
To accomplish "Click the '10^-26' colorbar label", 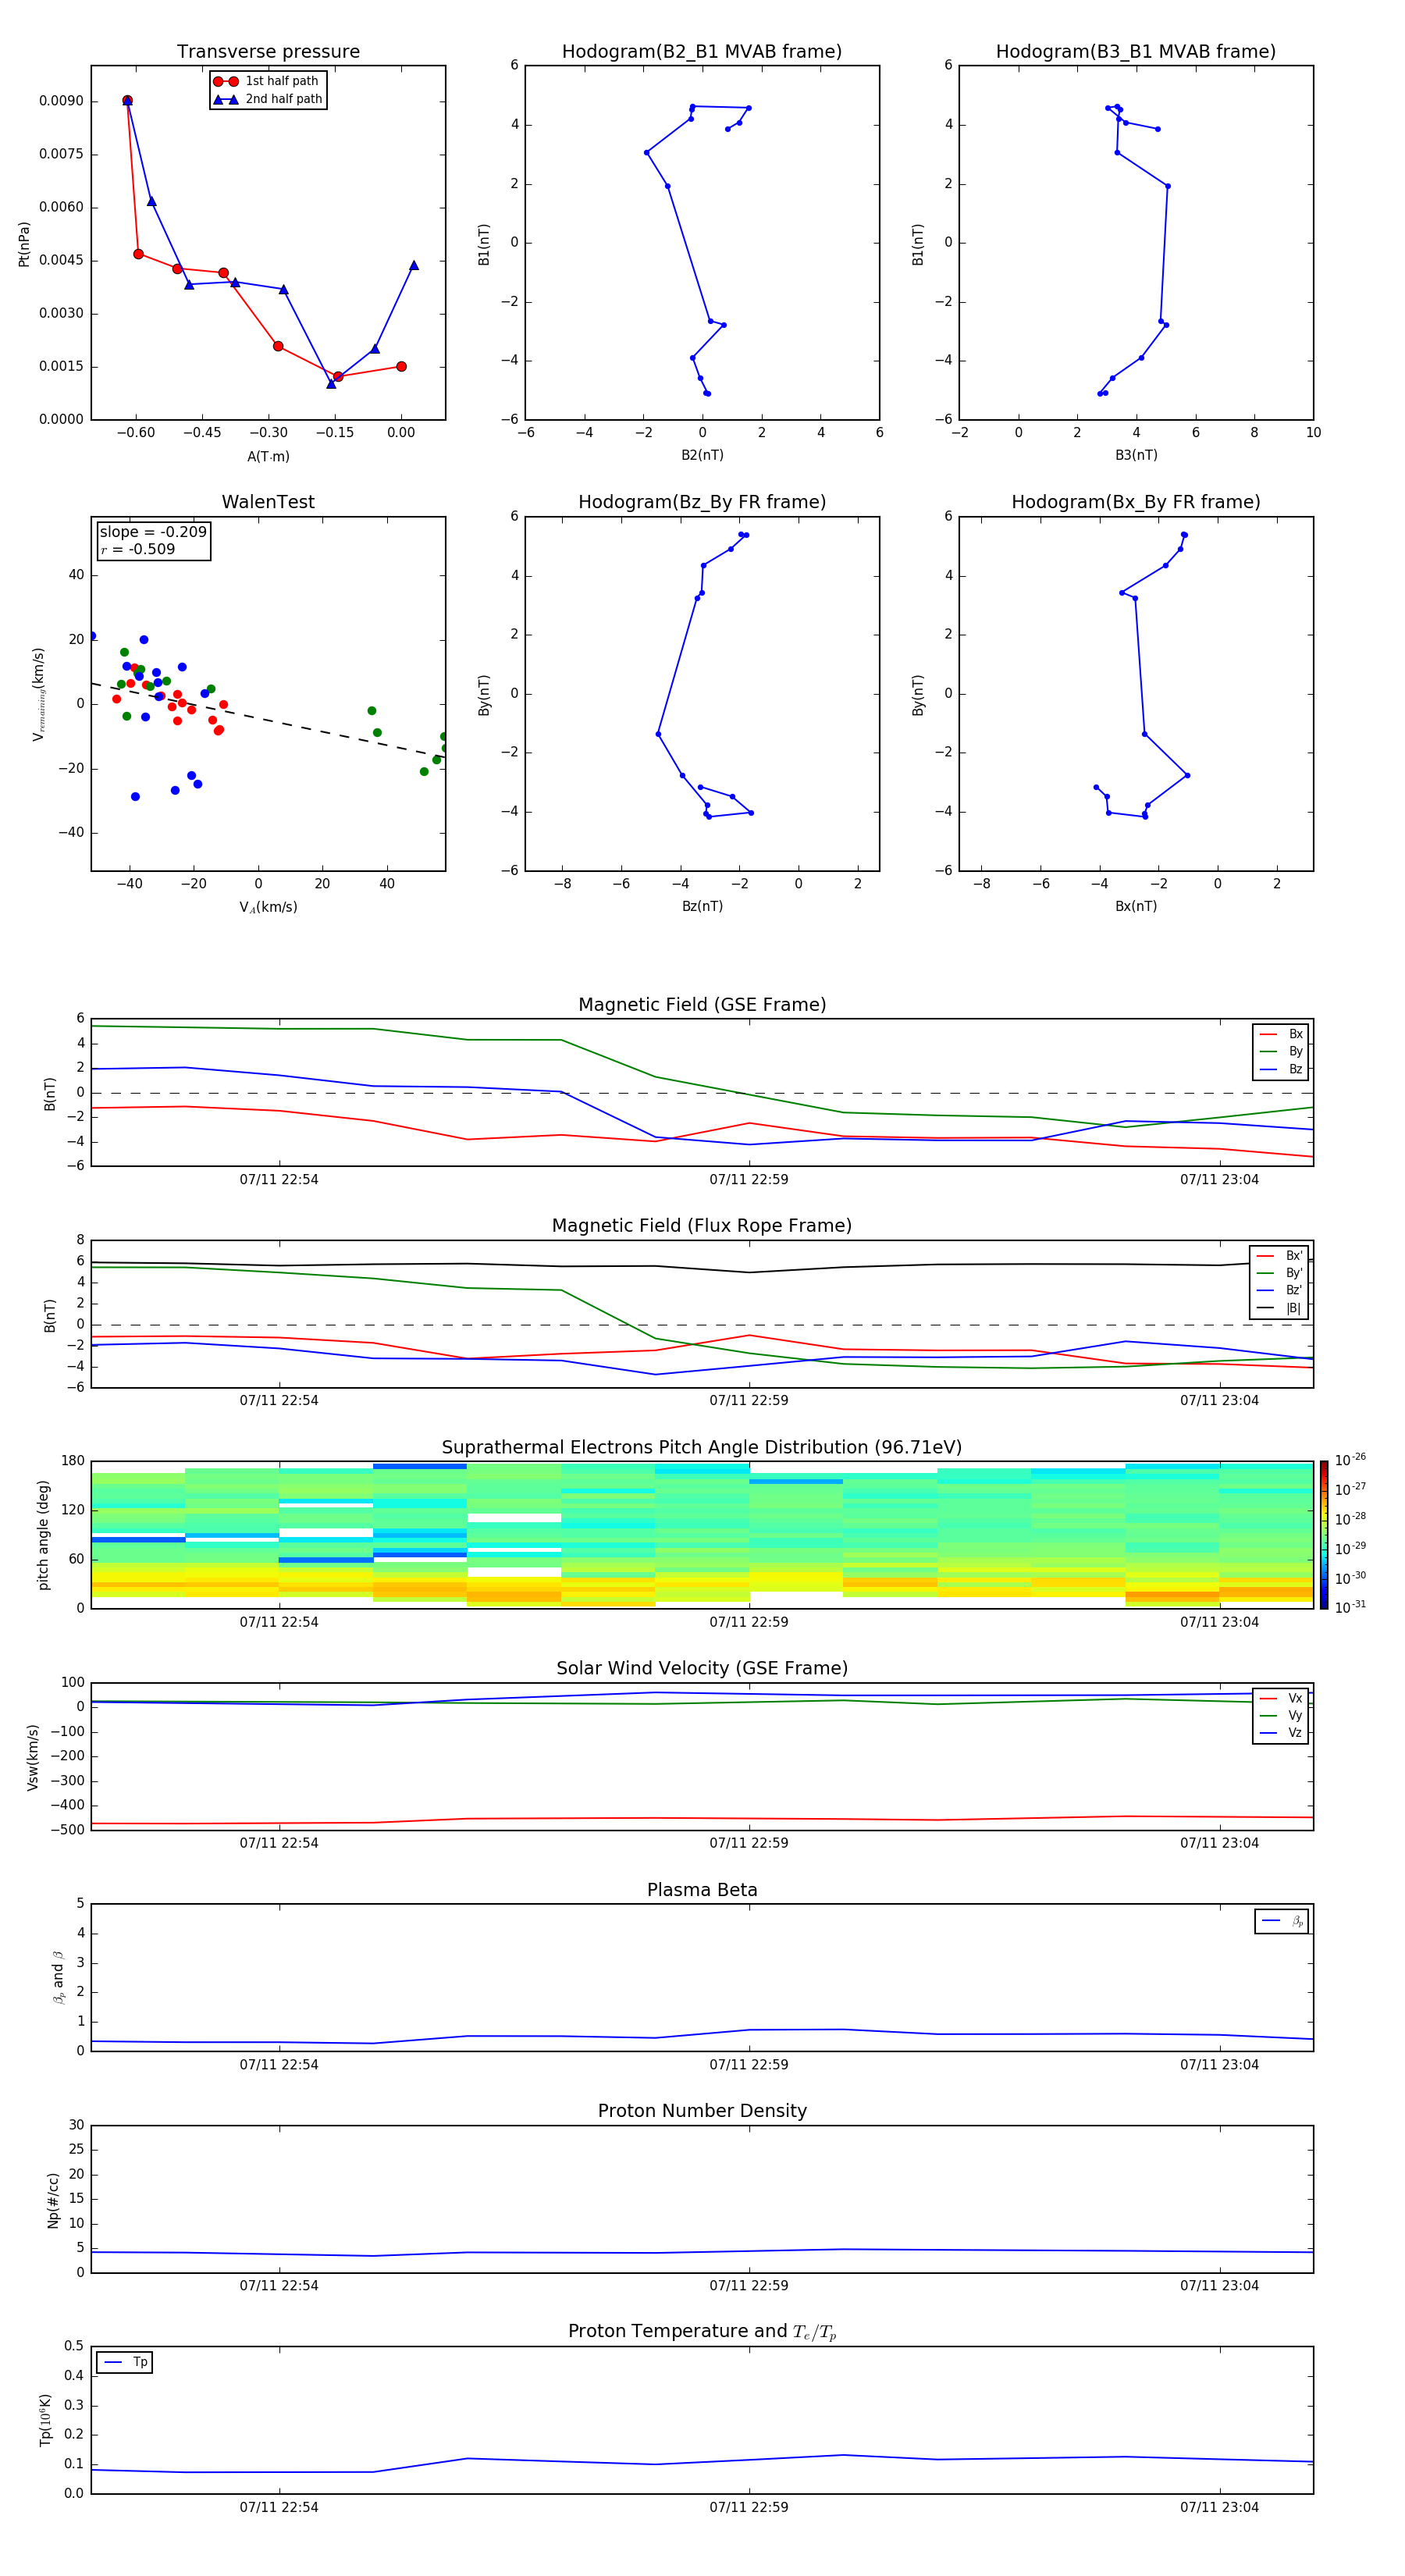I will pyautogui.click(x=1350, y=1460).
